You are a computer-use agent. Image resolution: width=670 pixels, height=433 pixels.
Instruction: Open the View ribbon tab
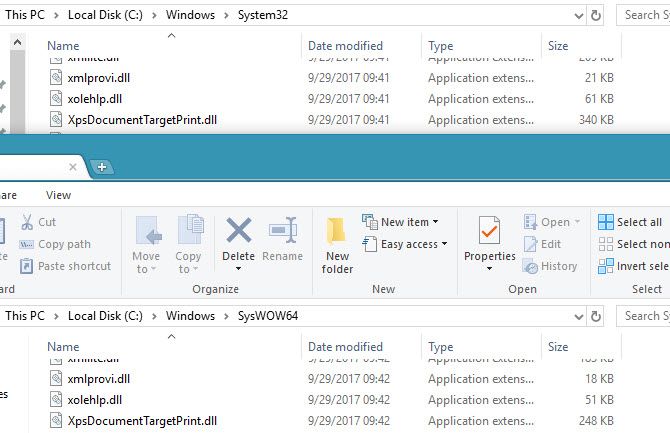(58, 195)
